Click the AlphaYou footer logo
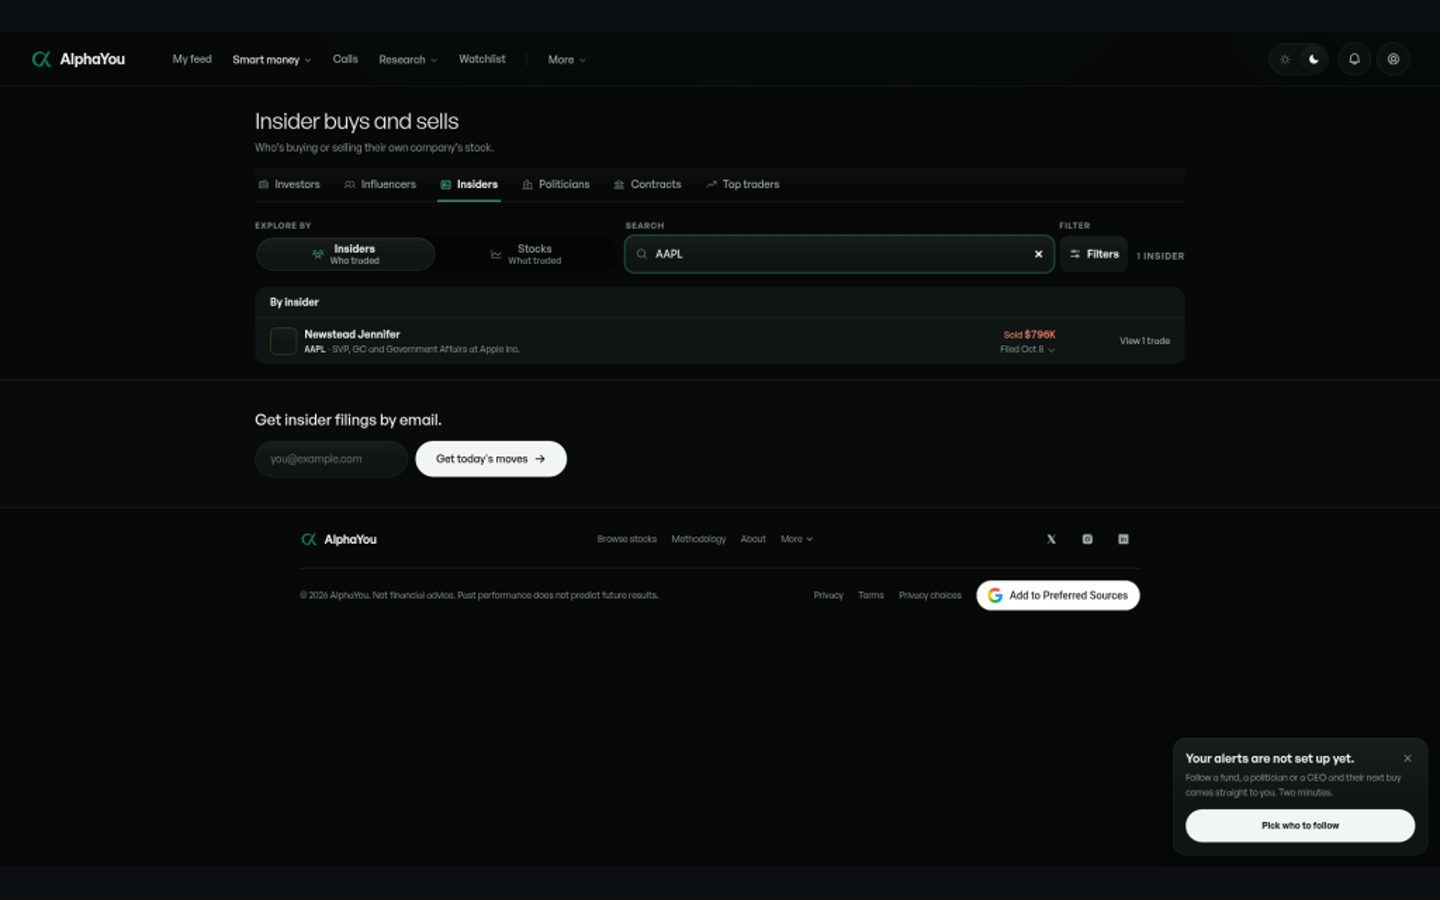1440x900 pixels. [x=339, y=539]
